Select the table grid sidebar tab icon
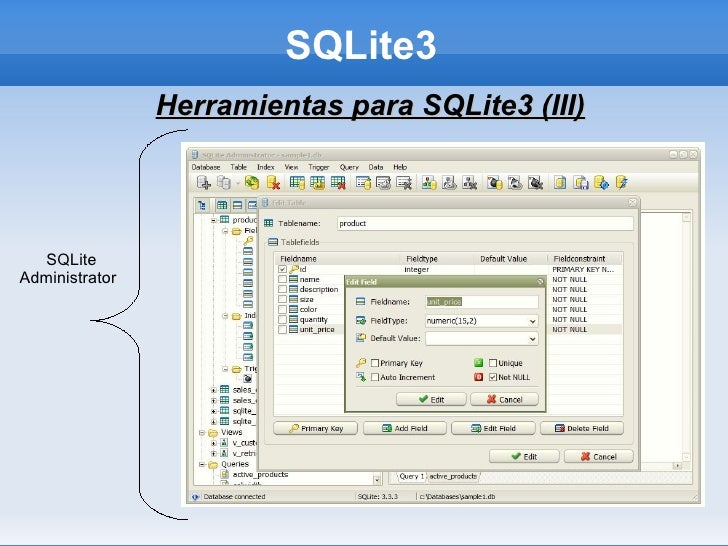Screen dimensions: 728x546 click(222, 205)
